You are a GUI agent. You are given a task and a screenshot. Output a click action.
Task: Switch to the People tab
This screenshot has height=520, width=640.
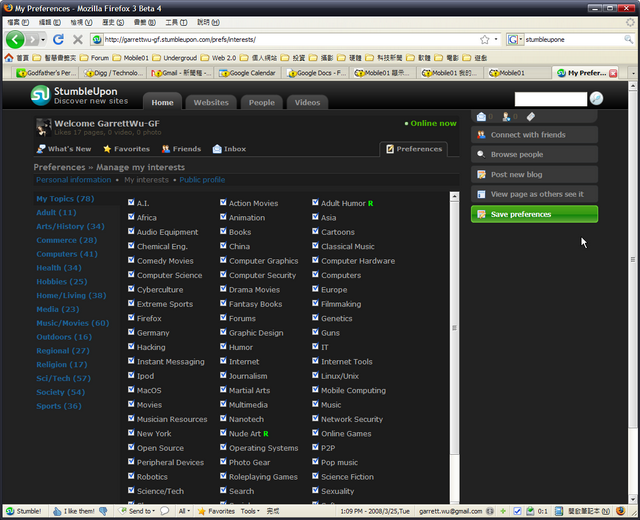pos(262,102)
